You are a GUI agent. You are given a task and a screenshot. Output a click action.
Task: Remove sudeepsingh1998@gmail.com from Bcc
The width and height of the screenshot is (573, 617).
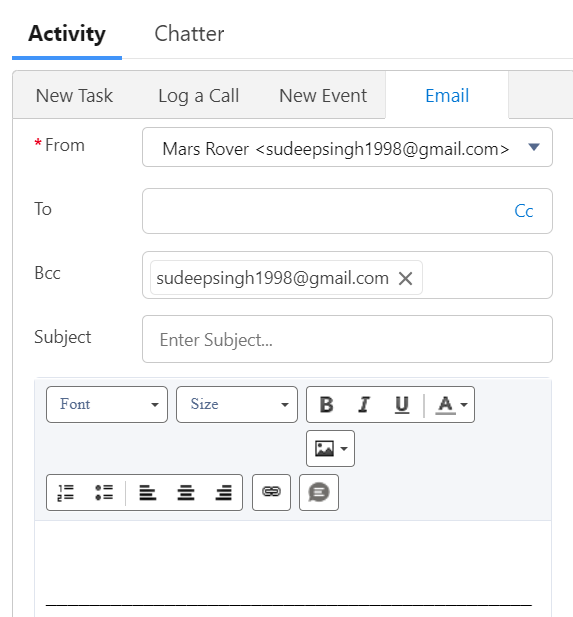(405, 278)
